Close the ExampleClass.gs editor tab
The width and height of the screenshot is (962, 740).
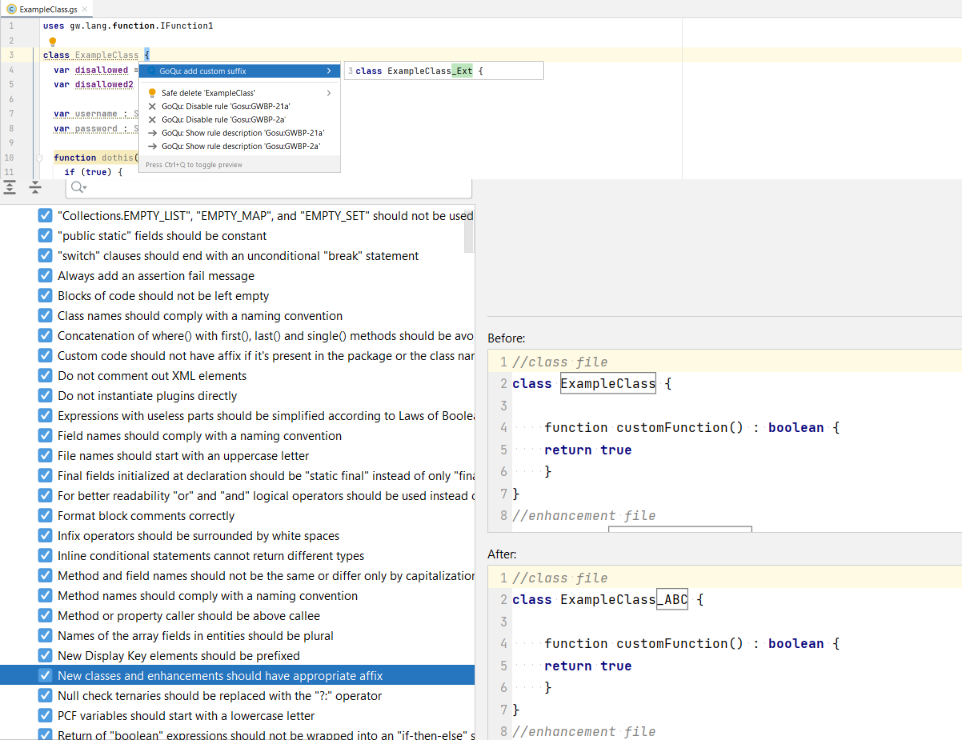click(x=86, y=8)
